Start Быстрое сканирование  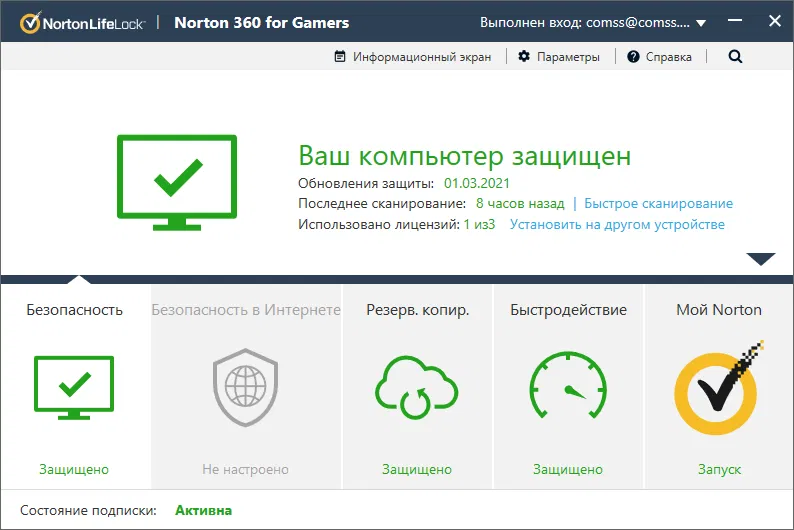click(x=658, y=203)
